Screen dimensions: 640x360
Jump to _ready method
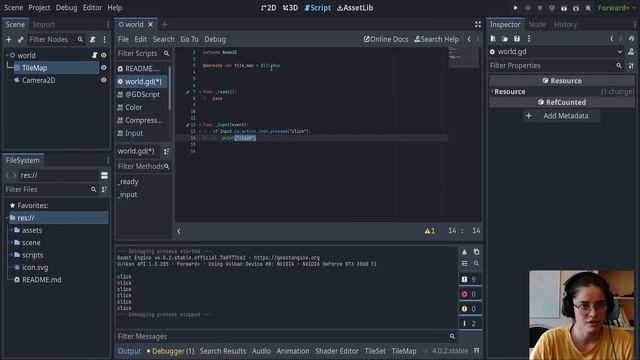[x=128, y=182]
